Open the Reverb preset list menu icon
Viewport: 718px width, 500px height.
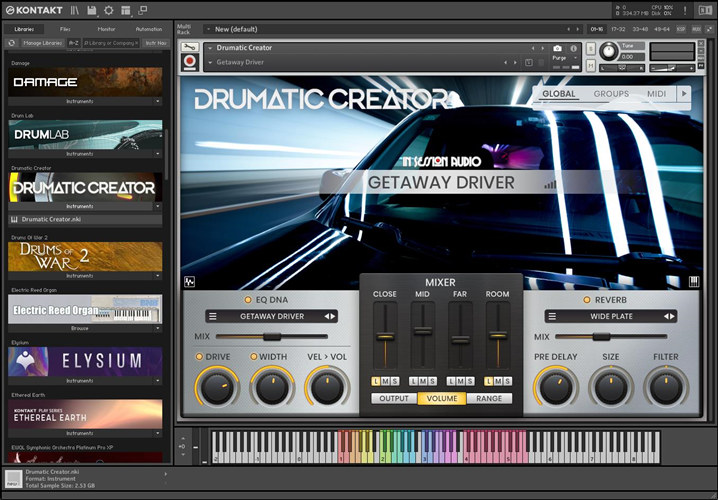pos(551,316)
